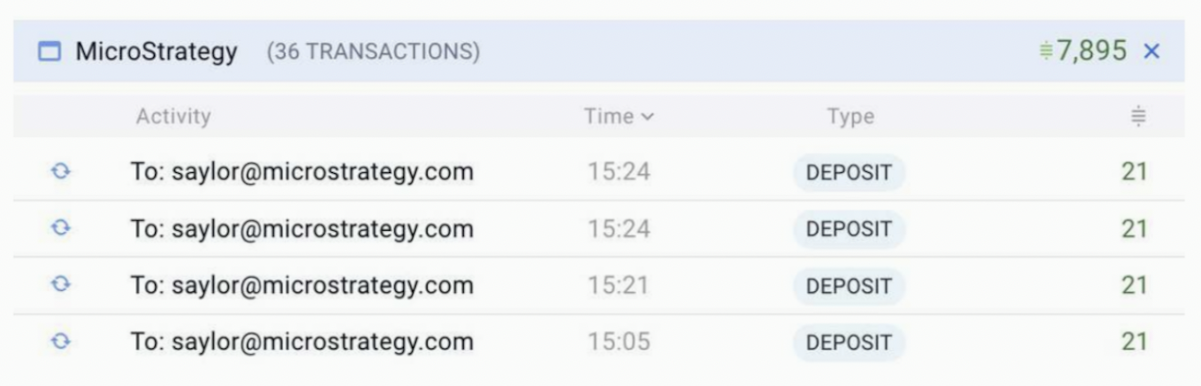
Task: Select the DEPOSIT badge in the topmost row
Action: 849,172
